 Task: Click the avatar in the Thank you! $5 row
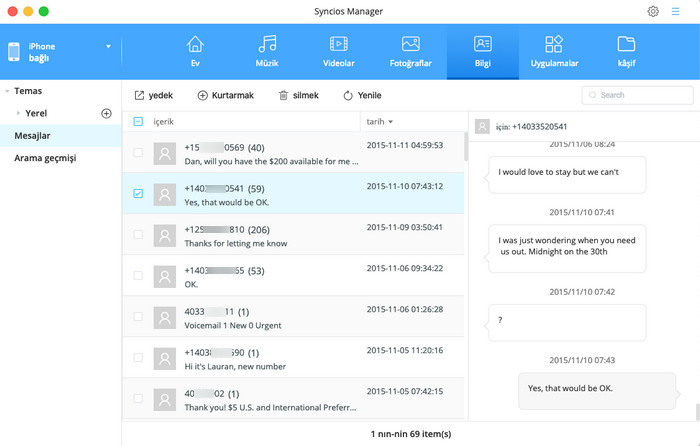pyautogui.click(x=165, y=400)
